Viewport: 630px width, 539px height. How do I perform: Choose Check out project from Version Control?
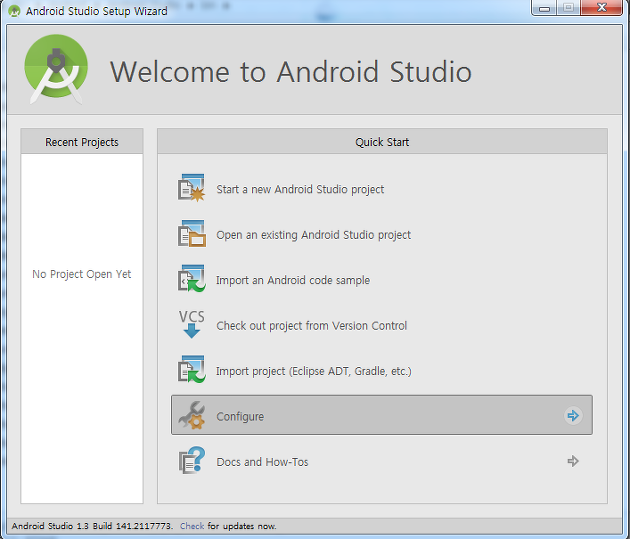click(x=312, y=325)
